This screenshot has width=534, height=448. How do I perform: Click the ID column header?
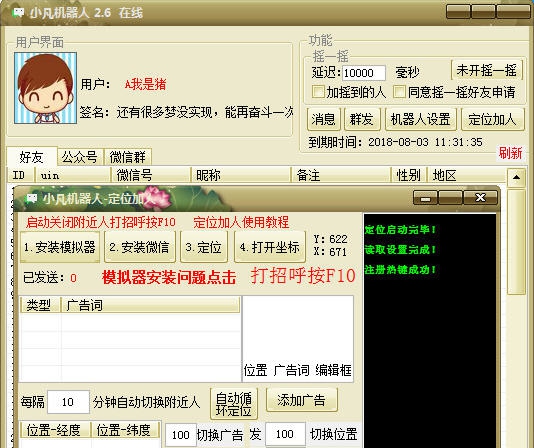tap(21, 175)
